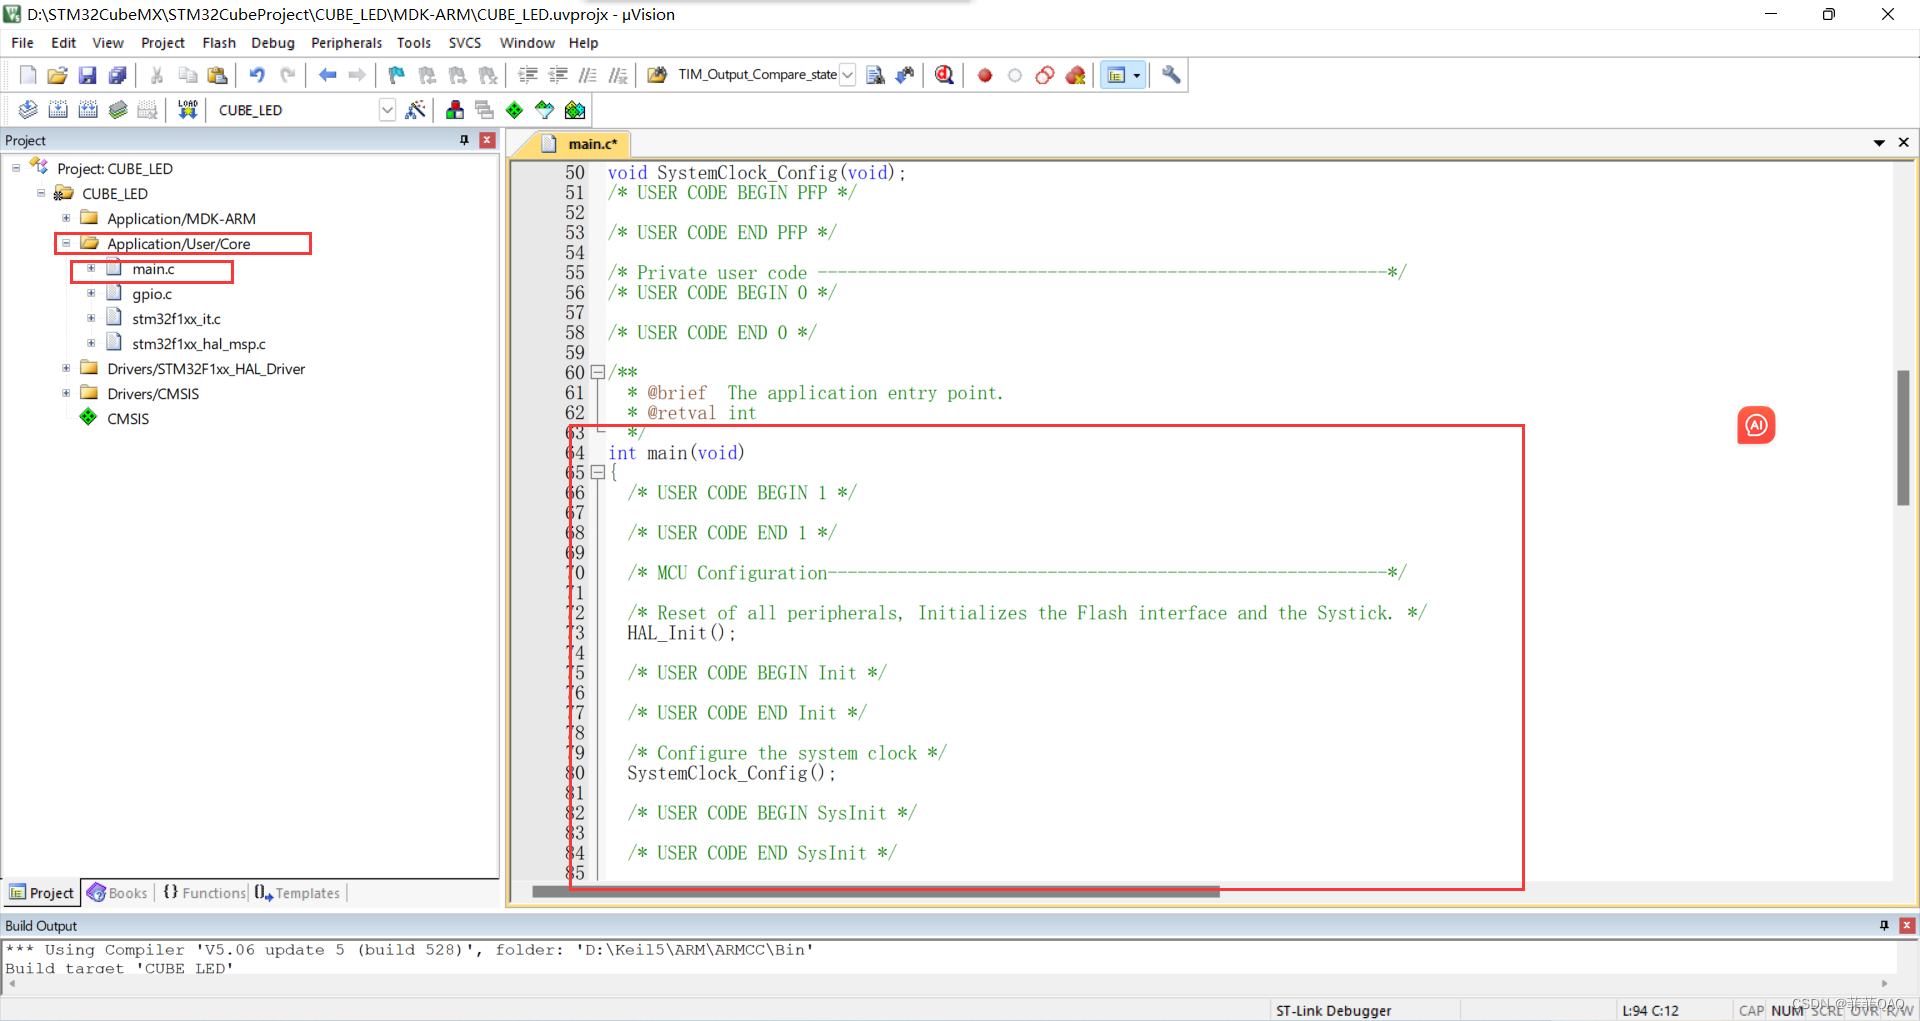Switch to the Functions tab
Image resolution: width=1920 pixels, height=1021 pixels.
click(204, 893)
